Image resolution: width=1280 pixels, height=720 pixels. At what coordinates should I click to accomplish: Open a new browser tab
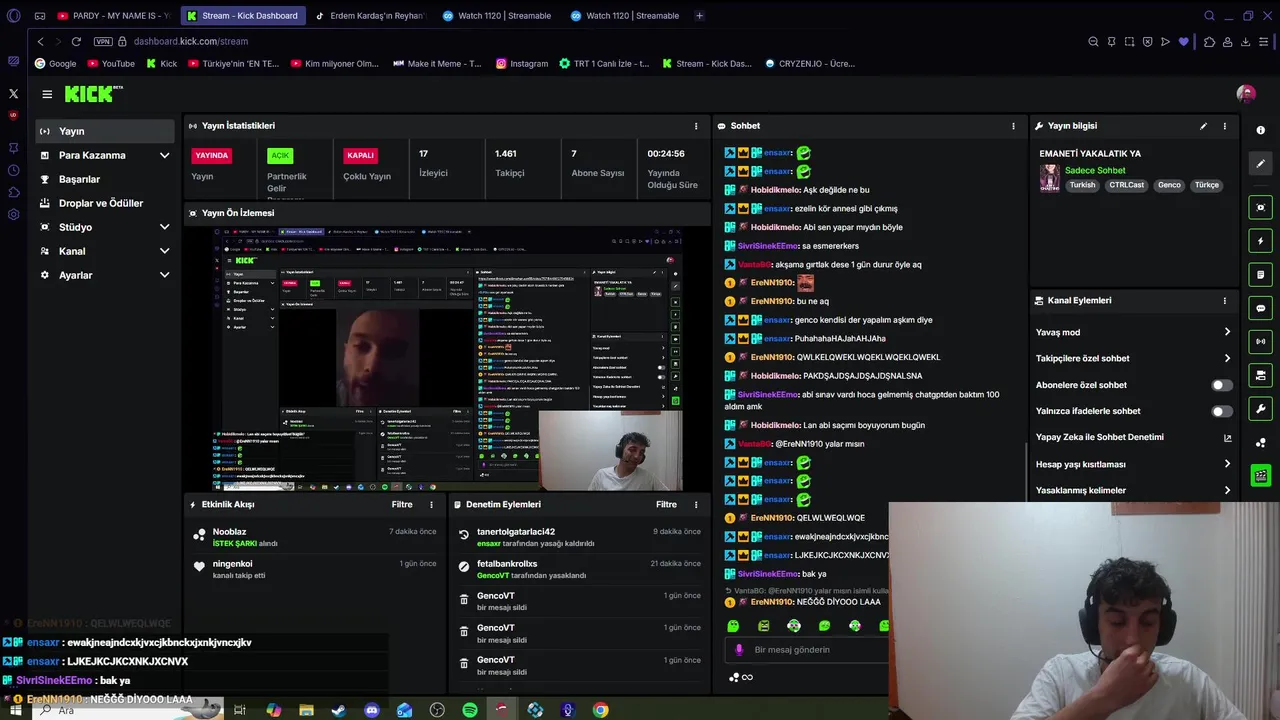(x=699, y=16)
